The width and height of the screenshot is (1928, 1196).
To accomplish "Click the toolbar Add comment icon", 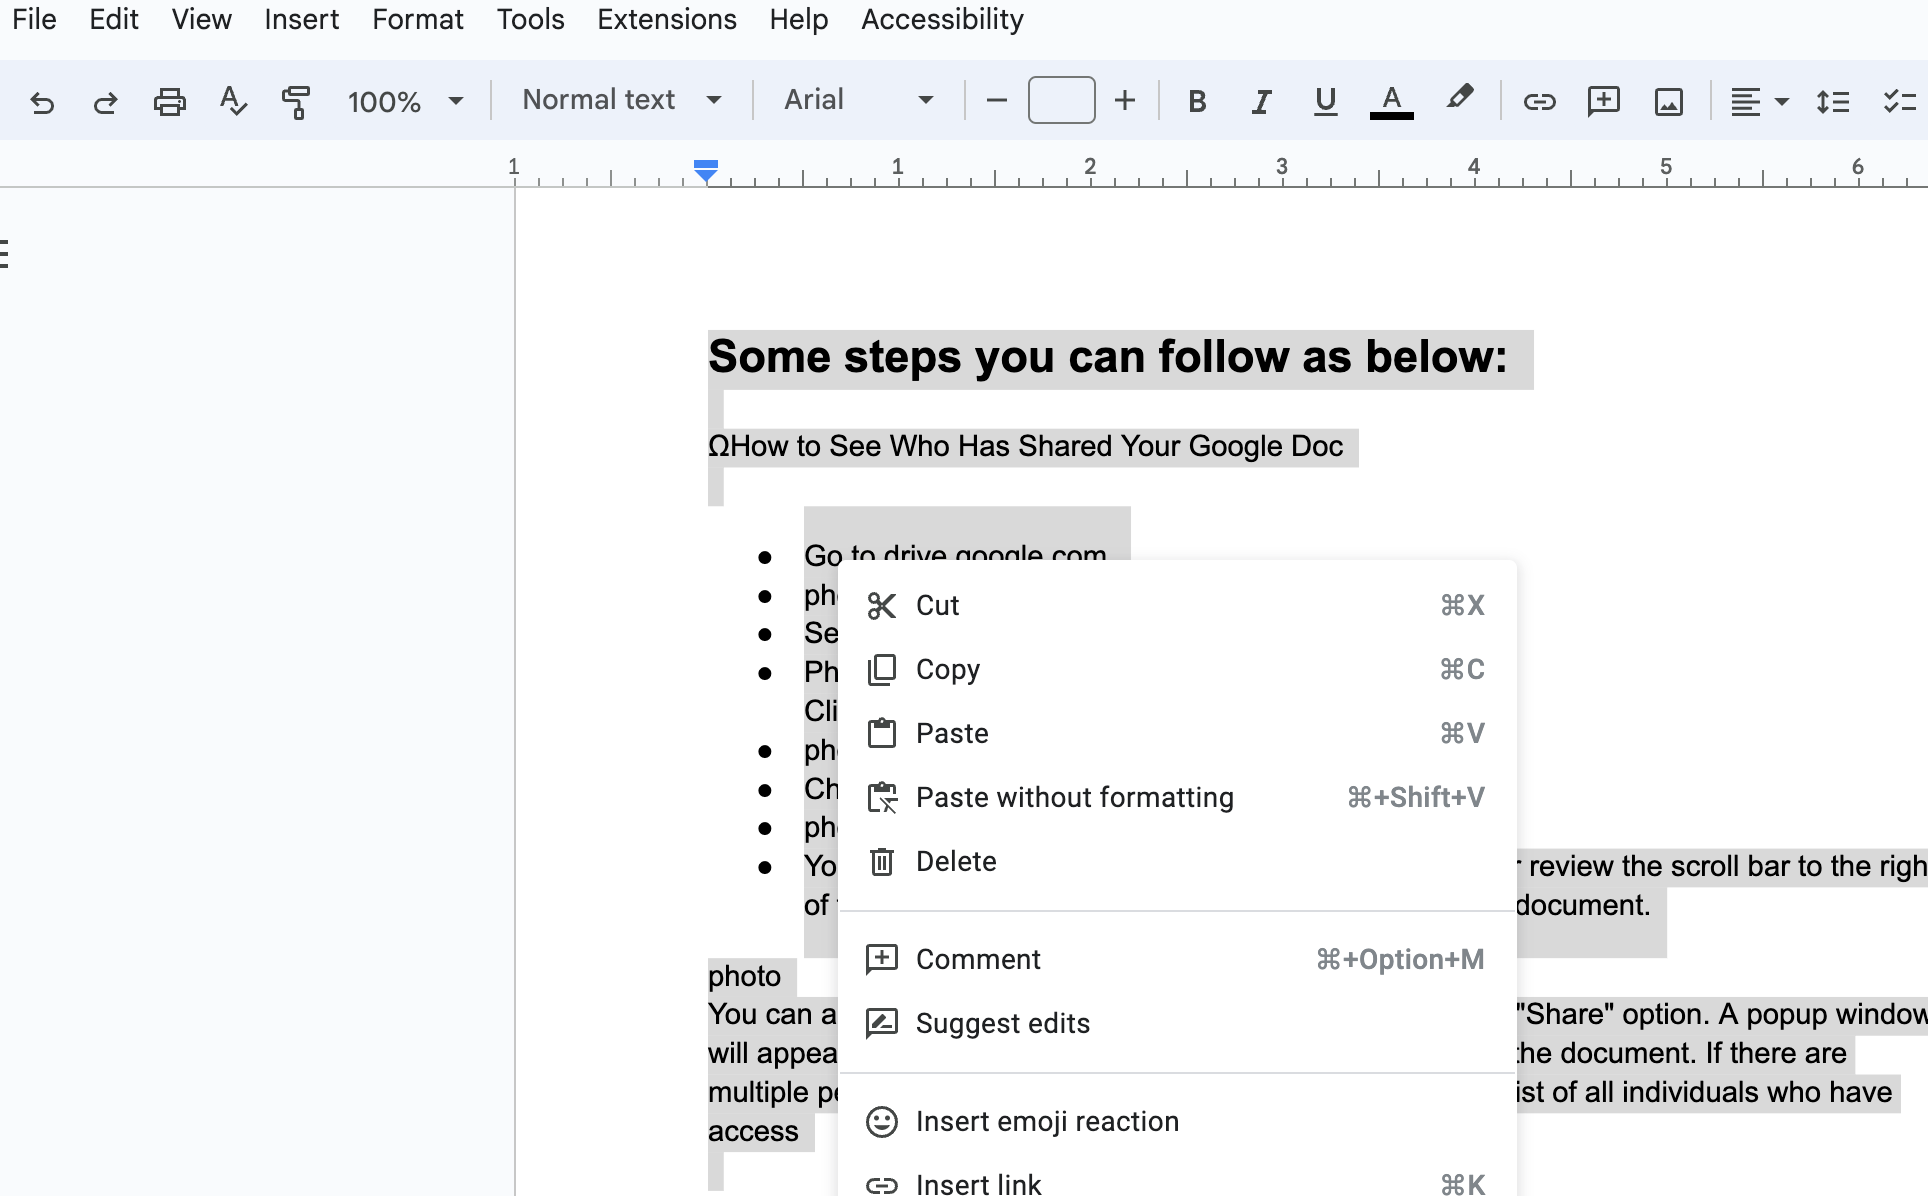I will [x=1603, y=101].
